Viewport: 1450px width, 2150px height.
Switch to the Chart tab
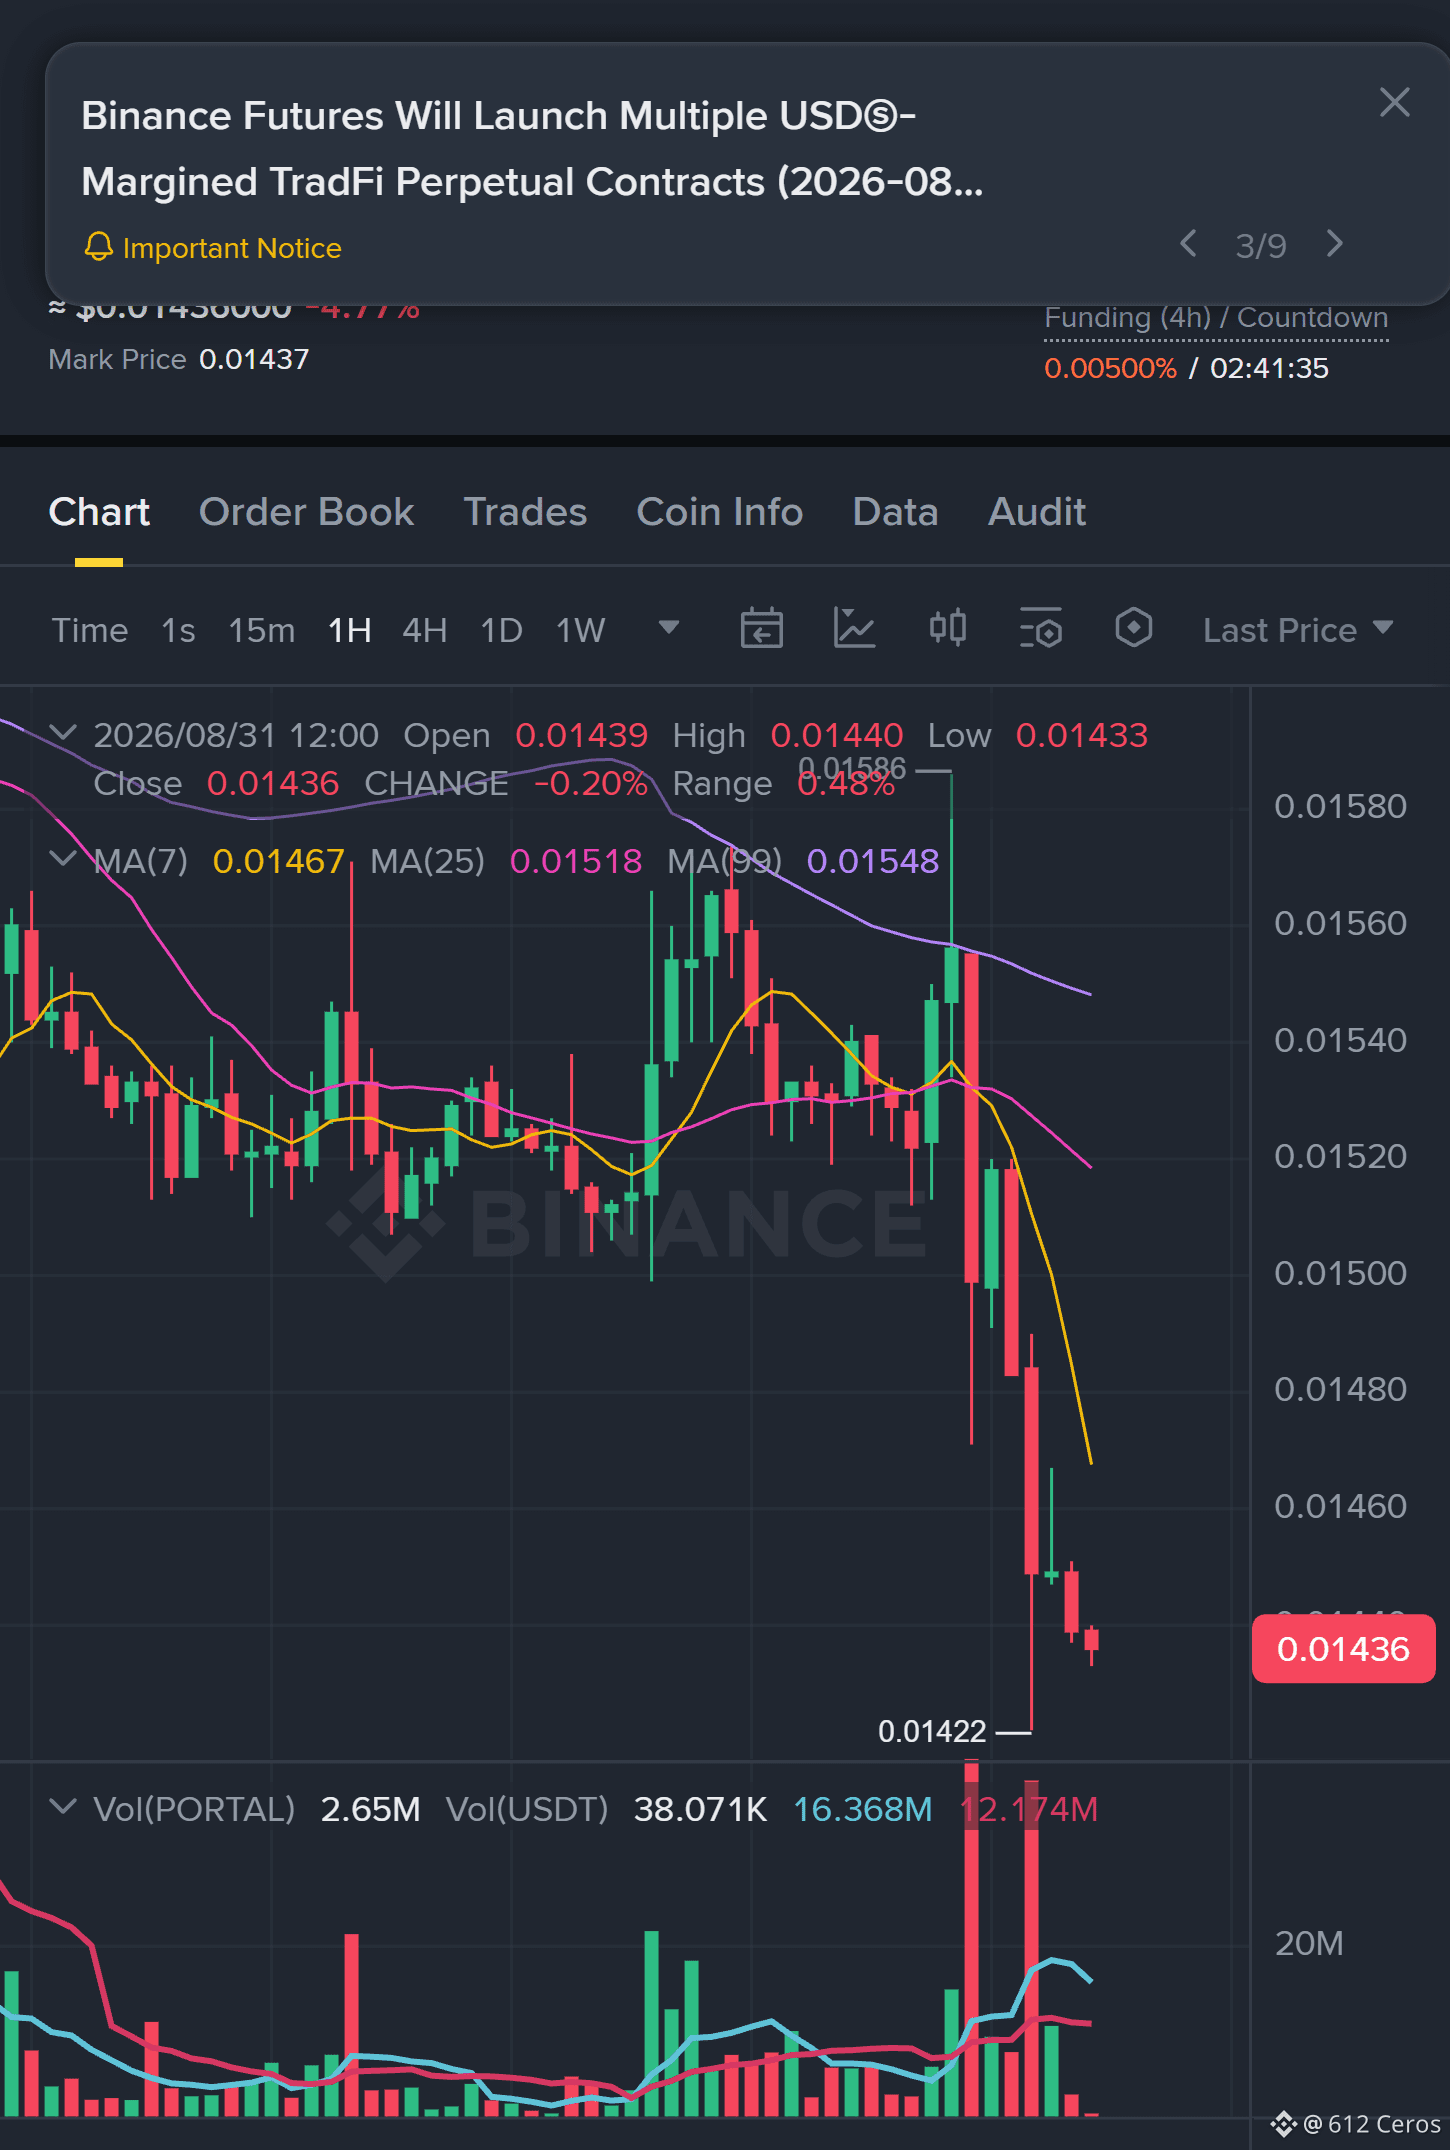coord(99,512)
